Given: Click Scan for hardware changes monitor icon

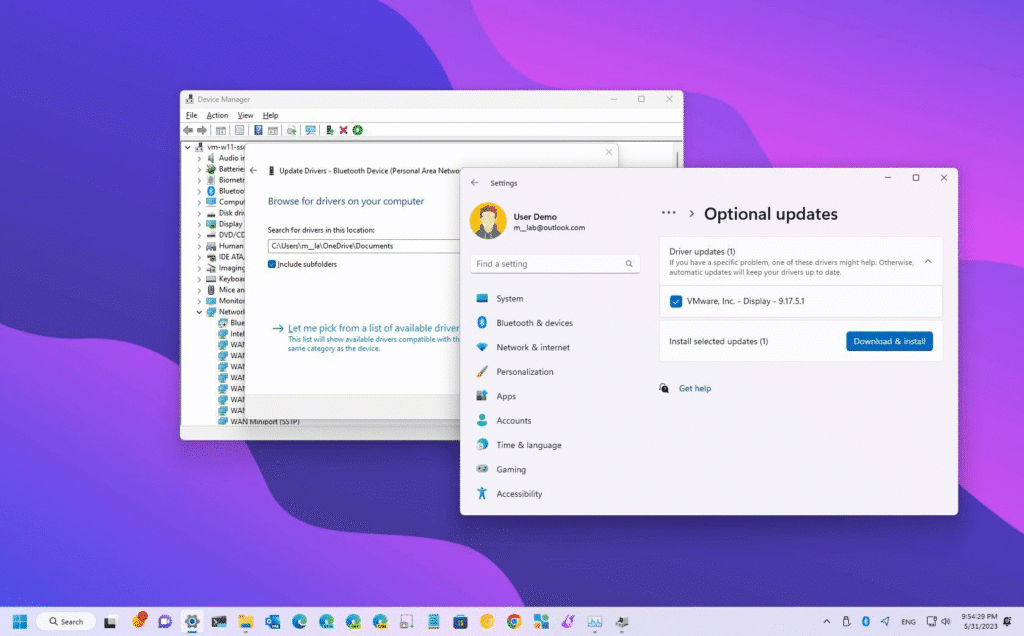Looking at the screenshot, I should pyautogui.click(x=310, y=131).
